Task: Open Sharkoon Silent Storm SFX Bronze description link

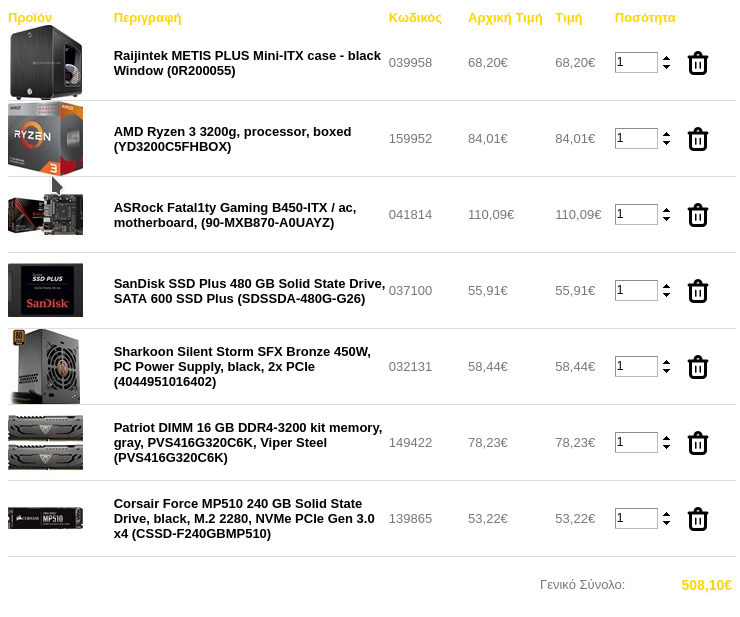Action: point(242,366)
